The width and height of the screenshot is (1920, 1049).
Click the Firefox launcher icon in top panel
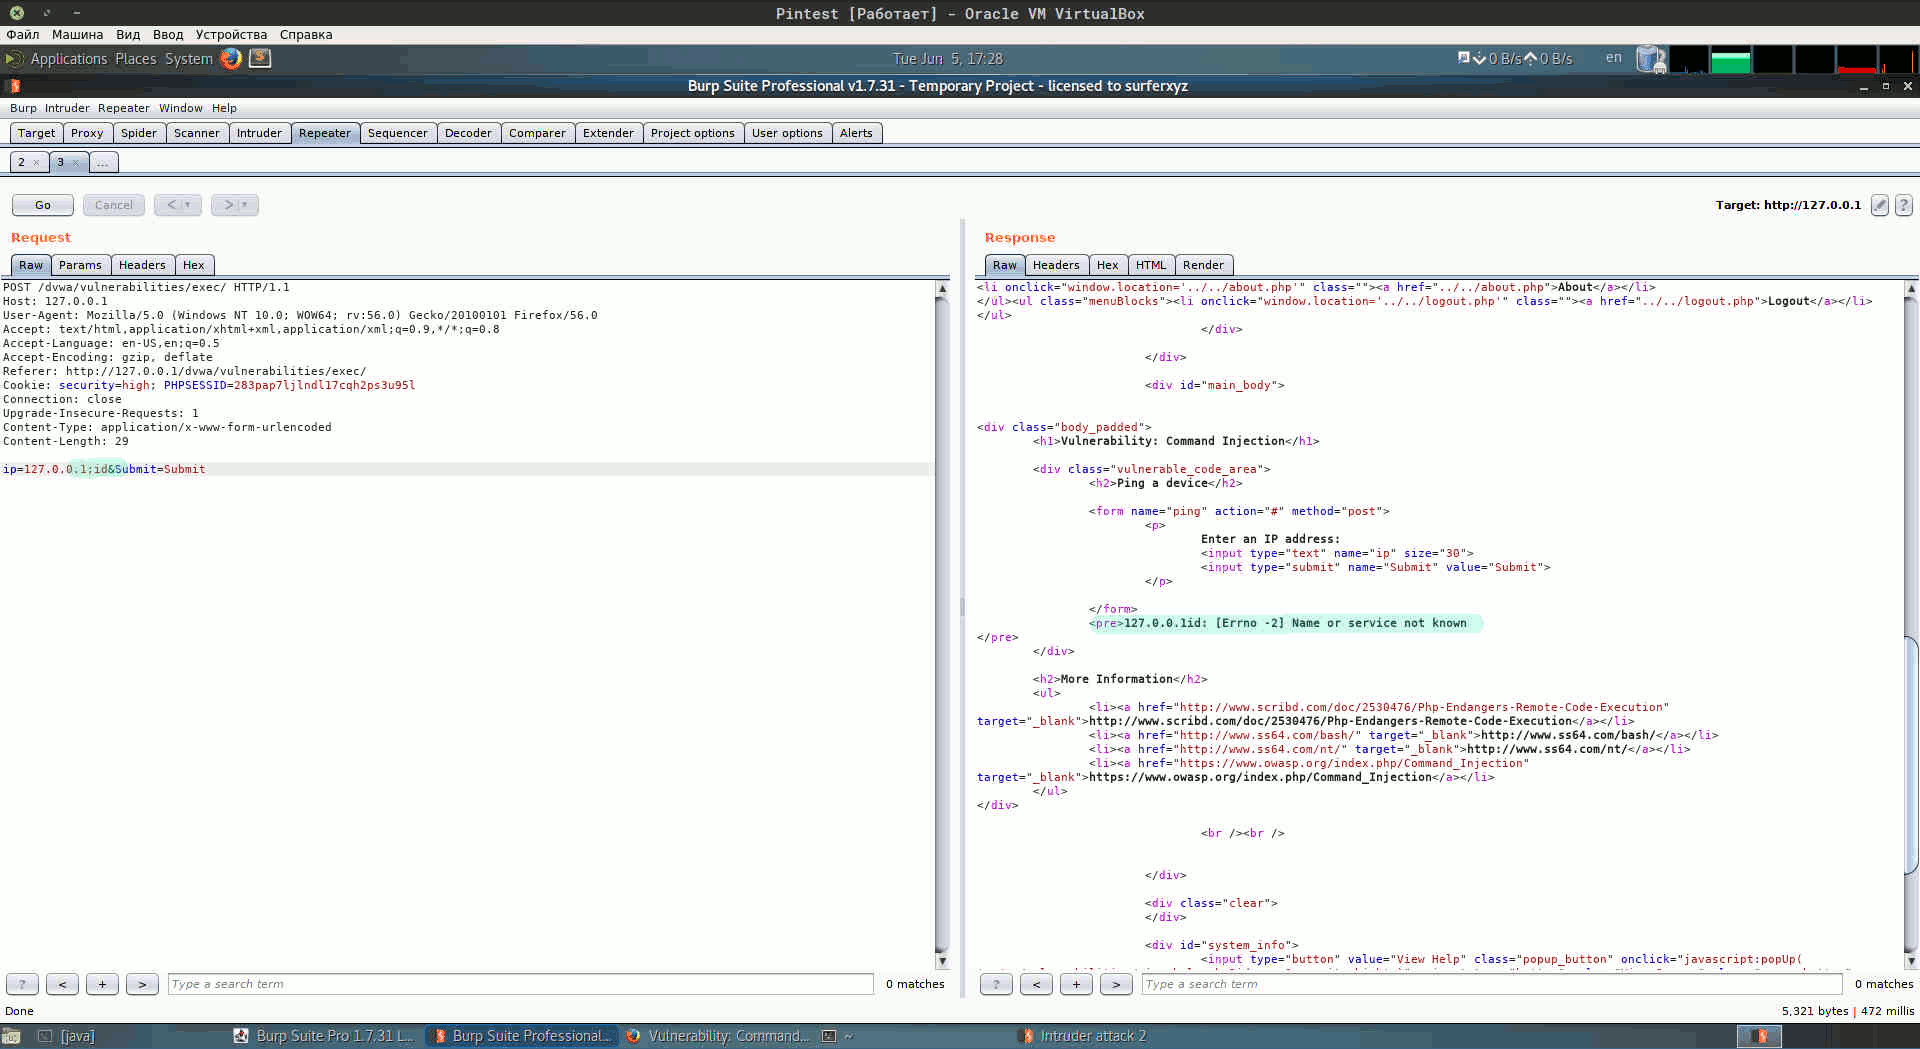231,58
